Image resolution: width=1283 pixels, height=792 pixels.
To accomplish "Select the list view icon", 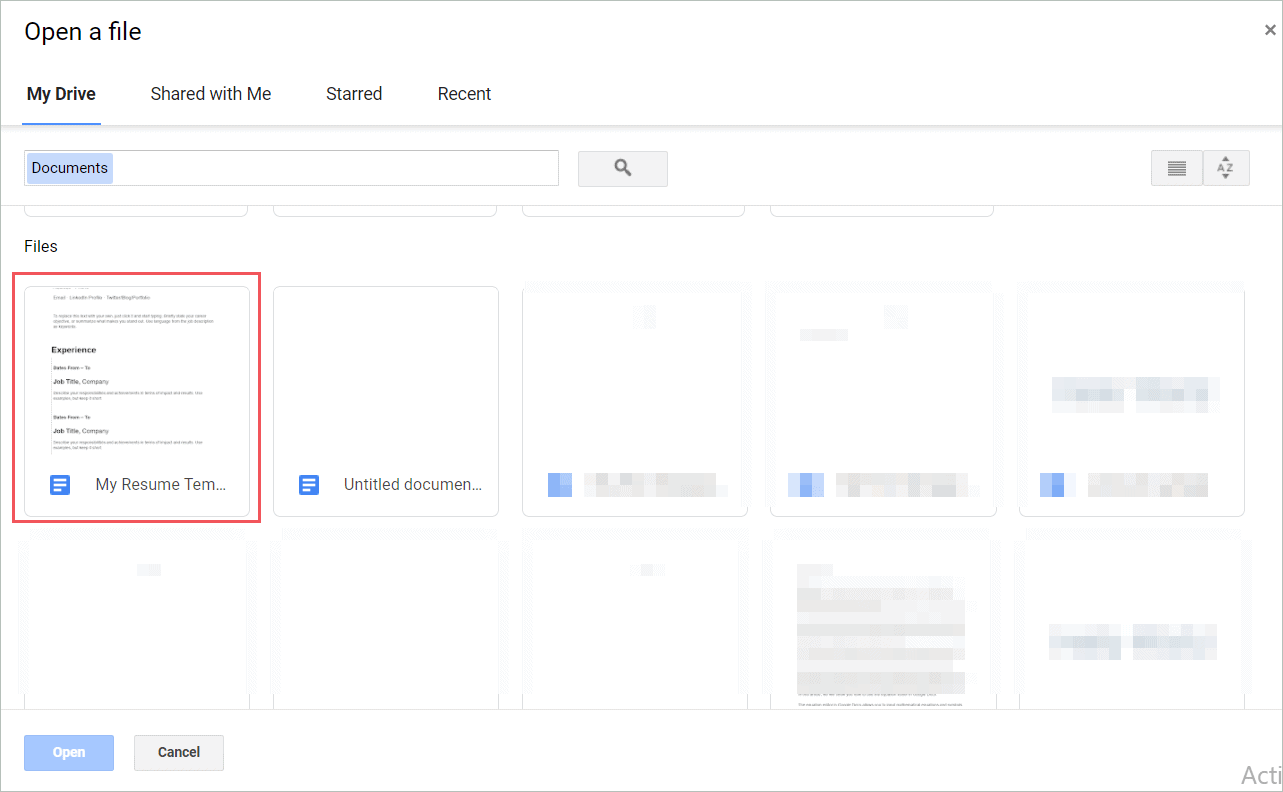I will click(x=1176, y=168).
